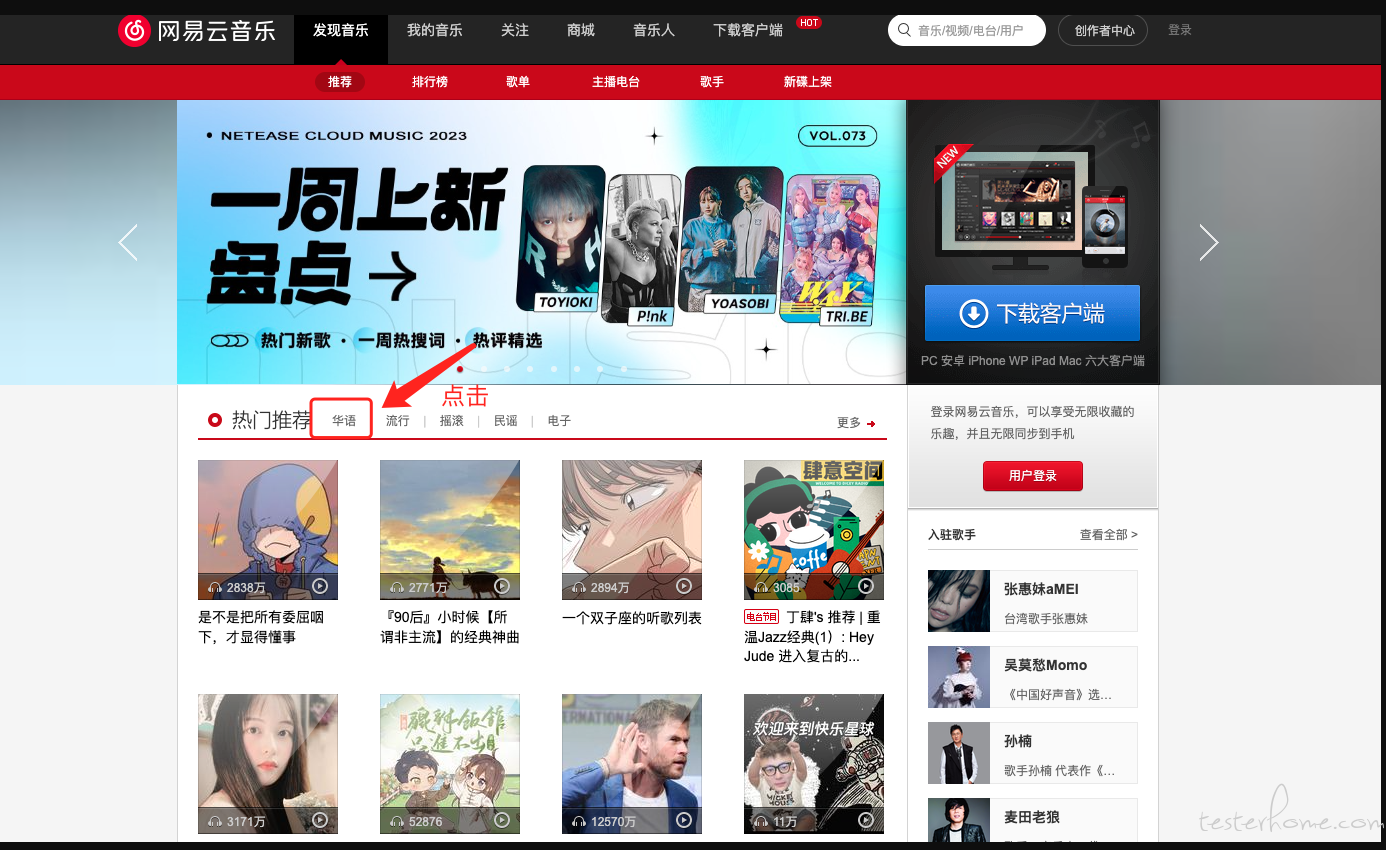Open the 关注 tab
Screen dimensions: 1386x850
(x=515, y=31)
